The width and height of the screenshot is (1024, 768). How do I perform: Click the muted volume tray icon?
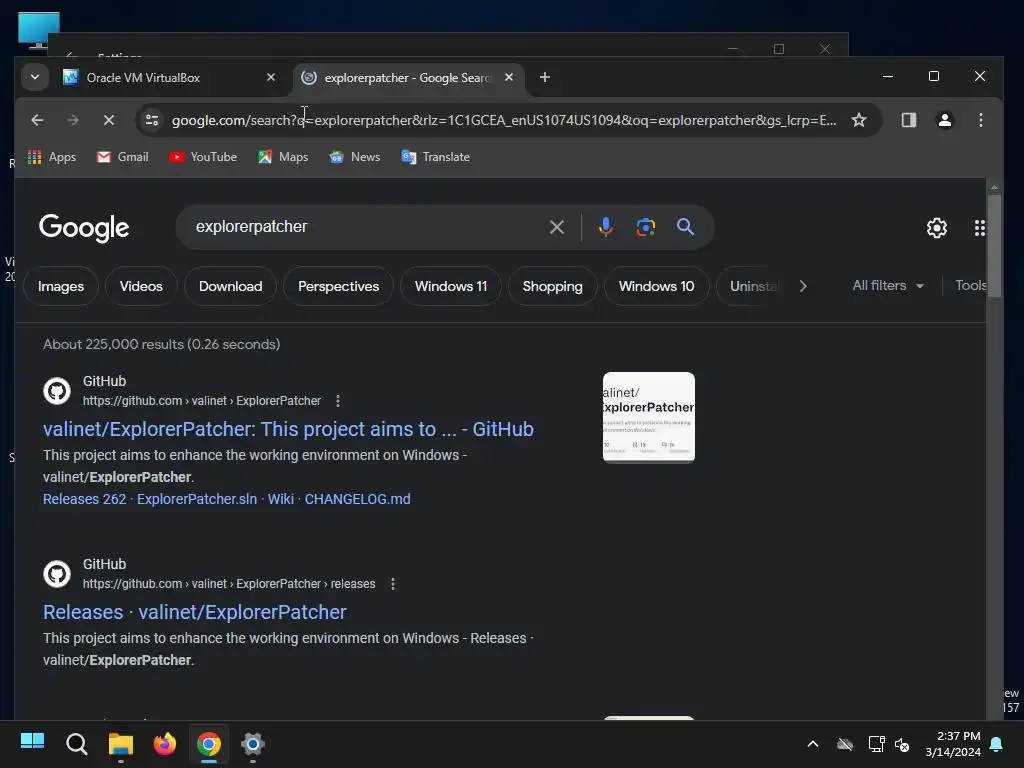(x=902, y=744)
